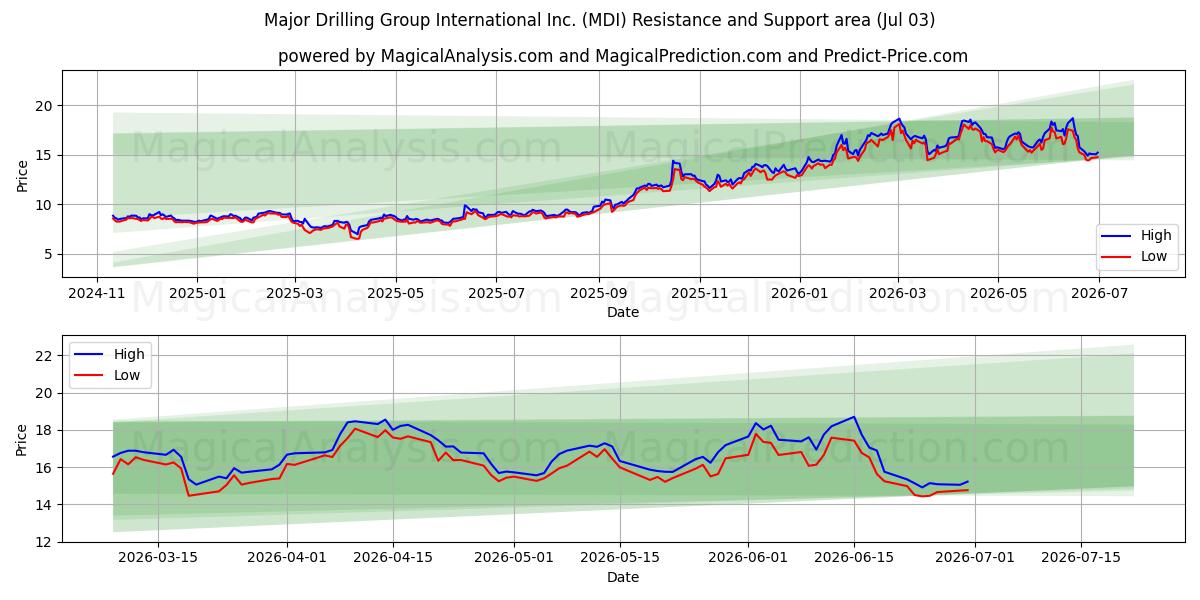Click the '2025-01' x-axis label on top chart
Screen dimensions: 1200x600
click(197, 293)
